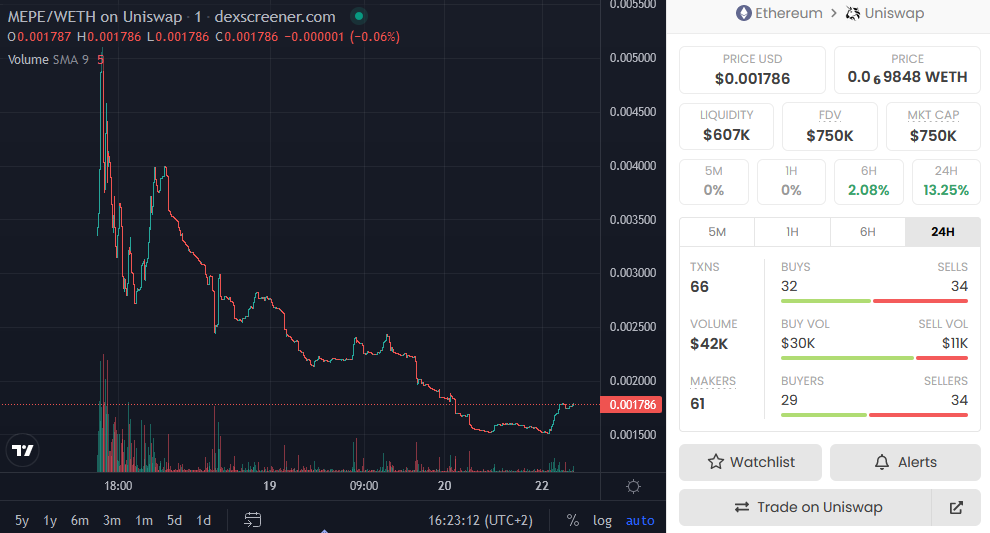Click the PRICE USD $0.001786 box

752,69
